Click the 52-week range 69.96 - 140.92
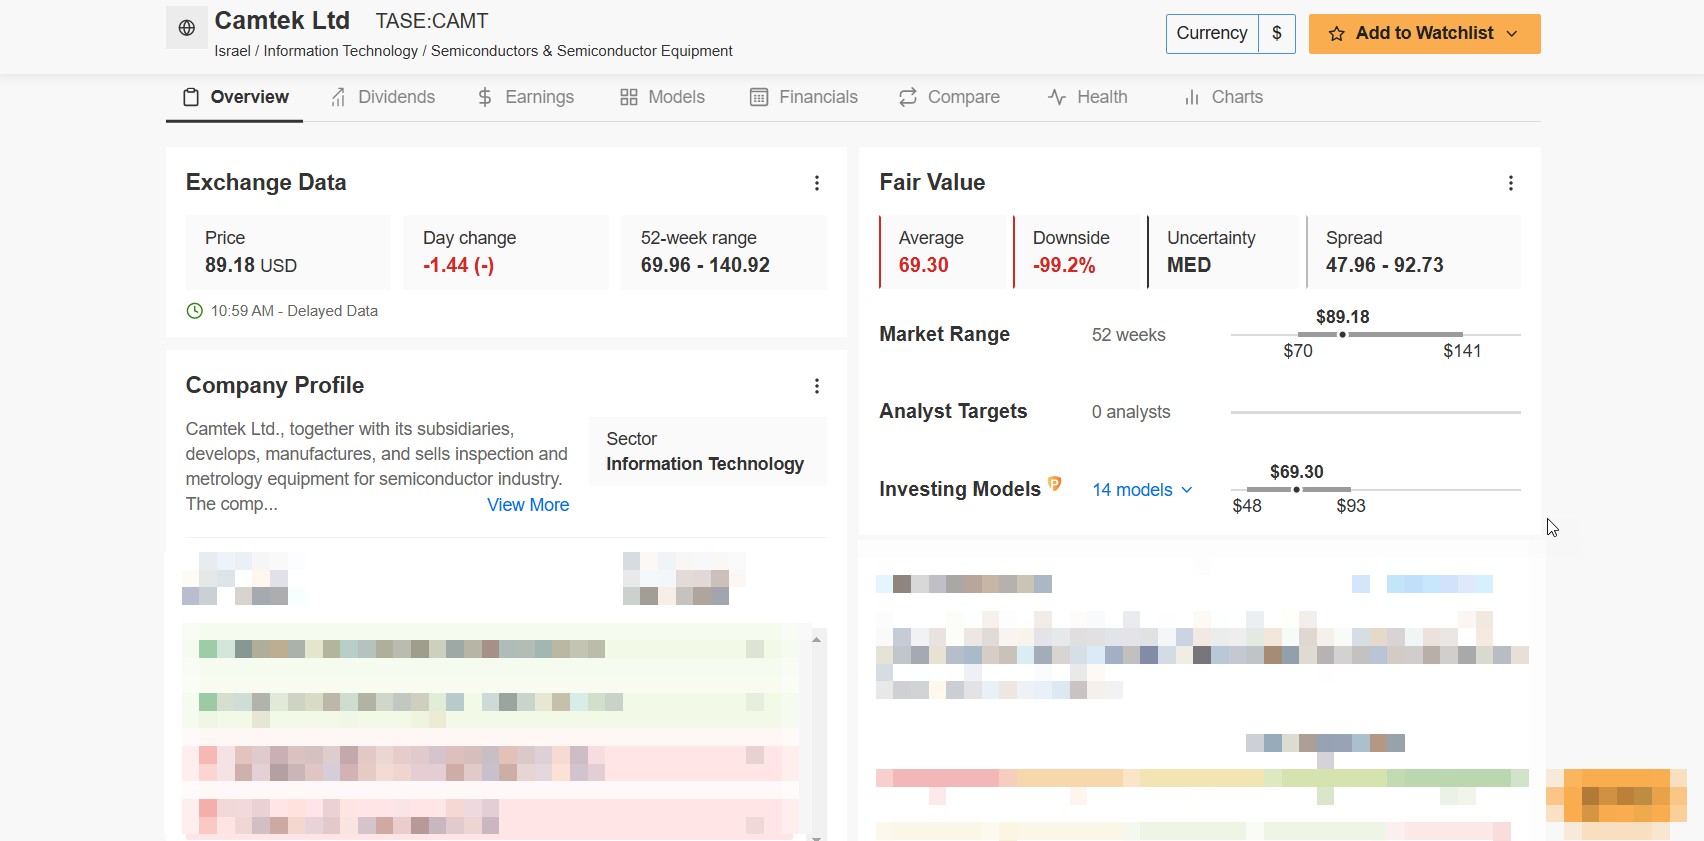The width and height of the screenshot is (1704, 841). [x=705, y=265]
